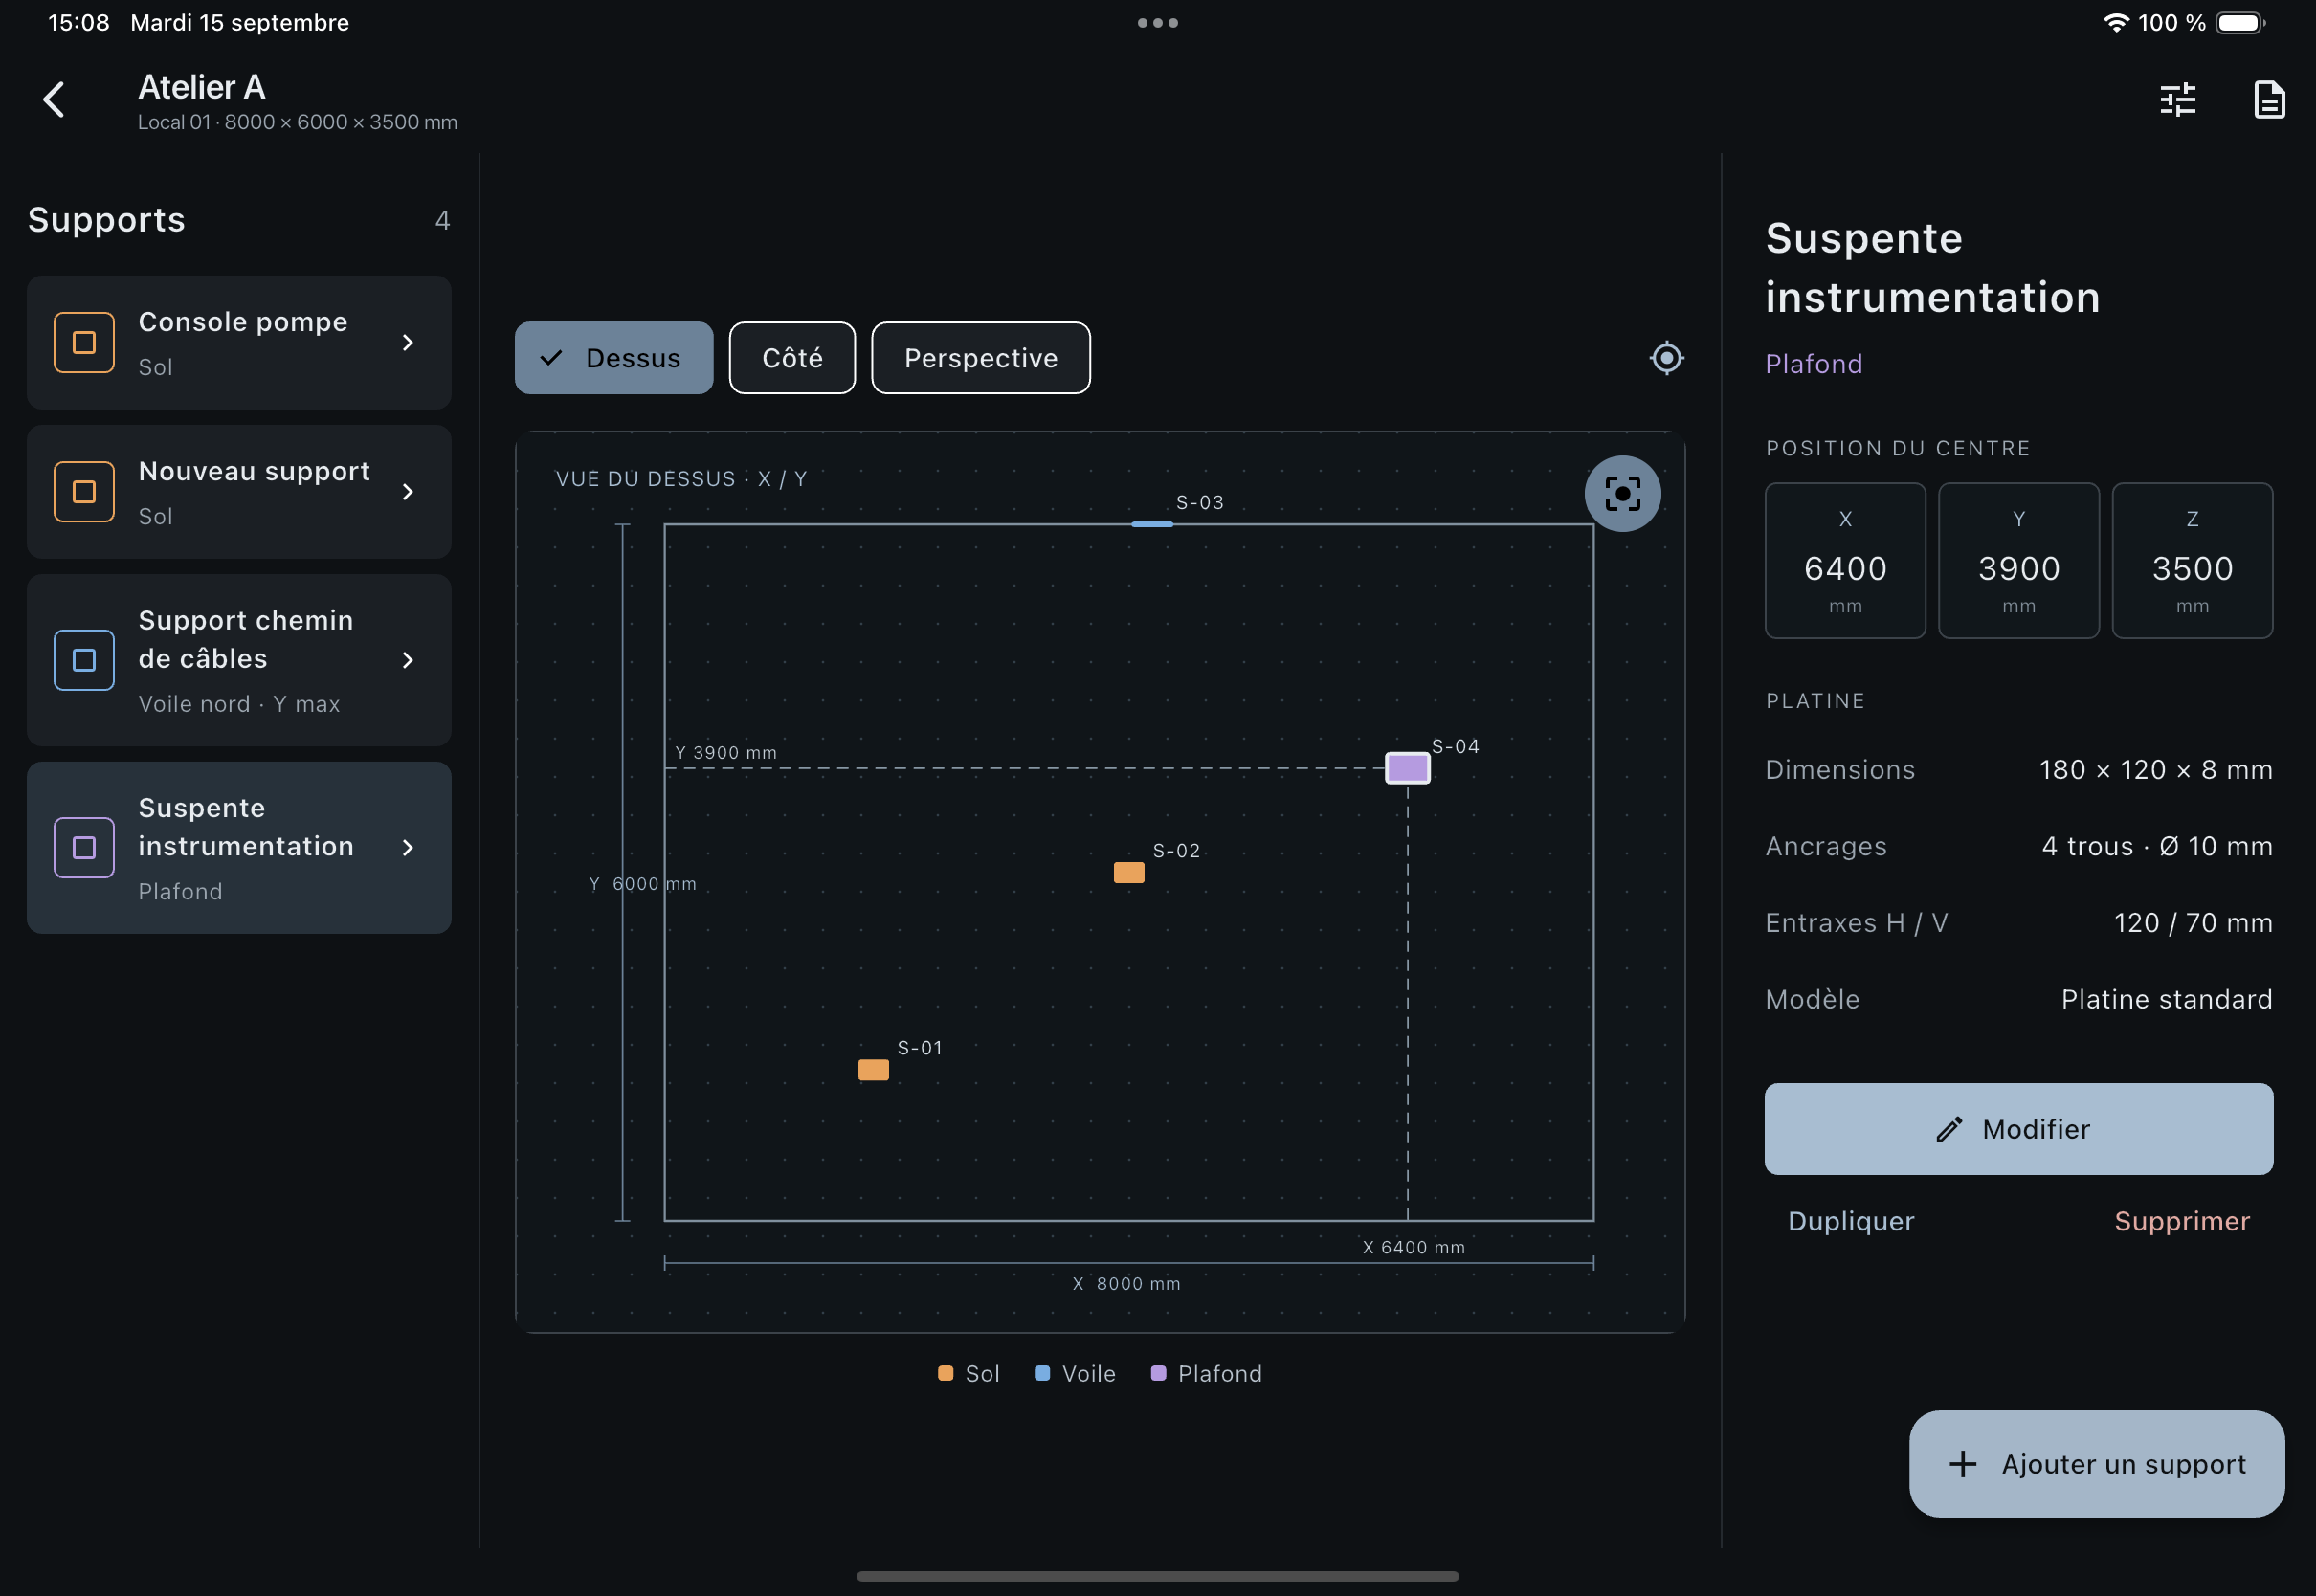Select the S-01 orange marker on plan

point(873,1070)
